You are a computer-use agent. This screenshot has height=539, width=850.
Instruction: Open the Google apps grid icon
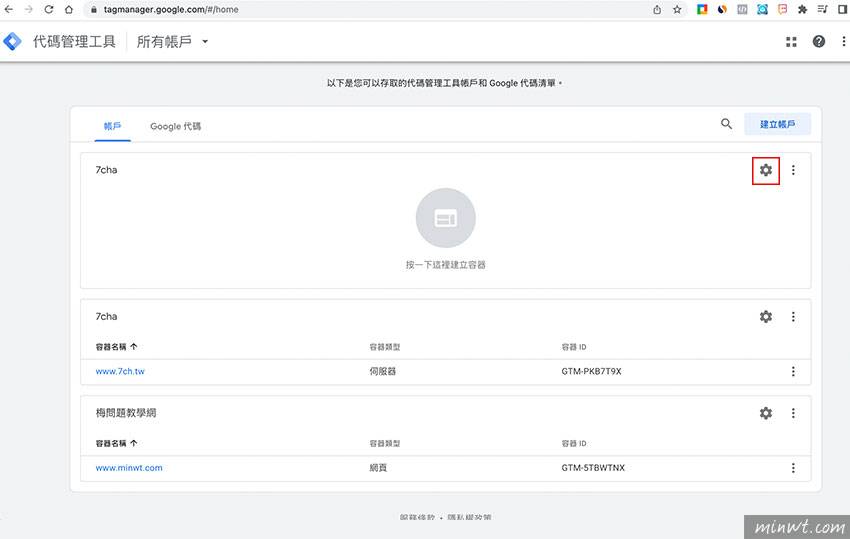pos(791,42)
